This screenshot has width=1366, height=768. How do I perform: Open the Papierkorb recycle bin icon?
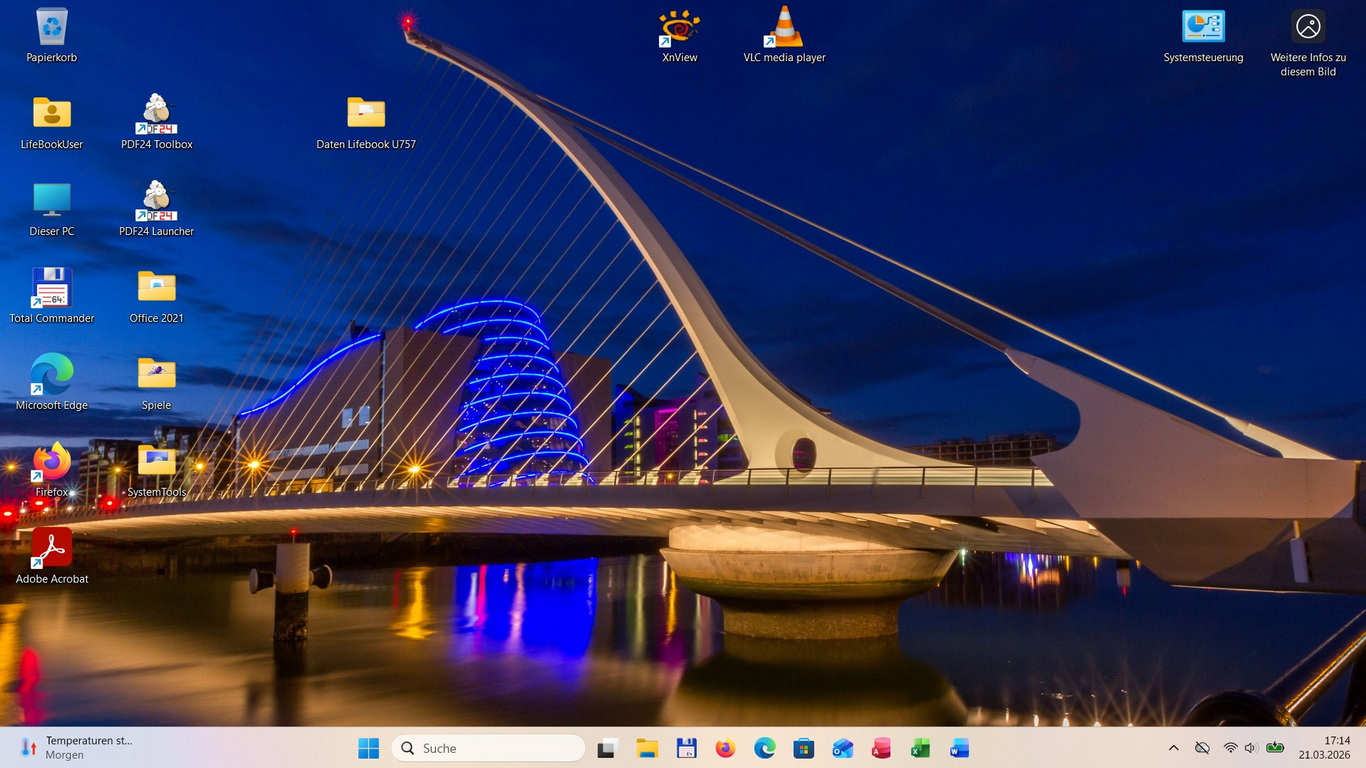click(52, 28)
